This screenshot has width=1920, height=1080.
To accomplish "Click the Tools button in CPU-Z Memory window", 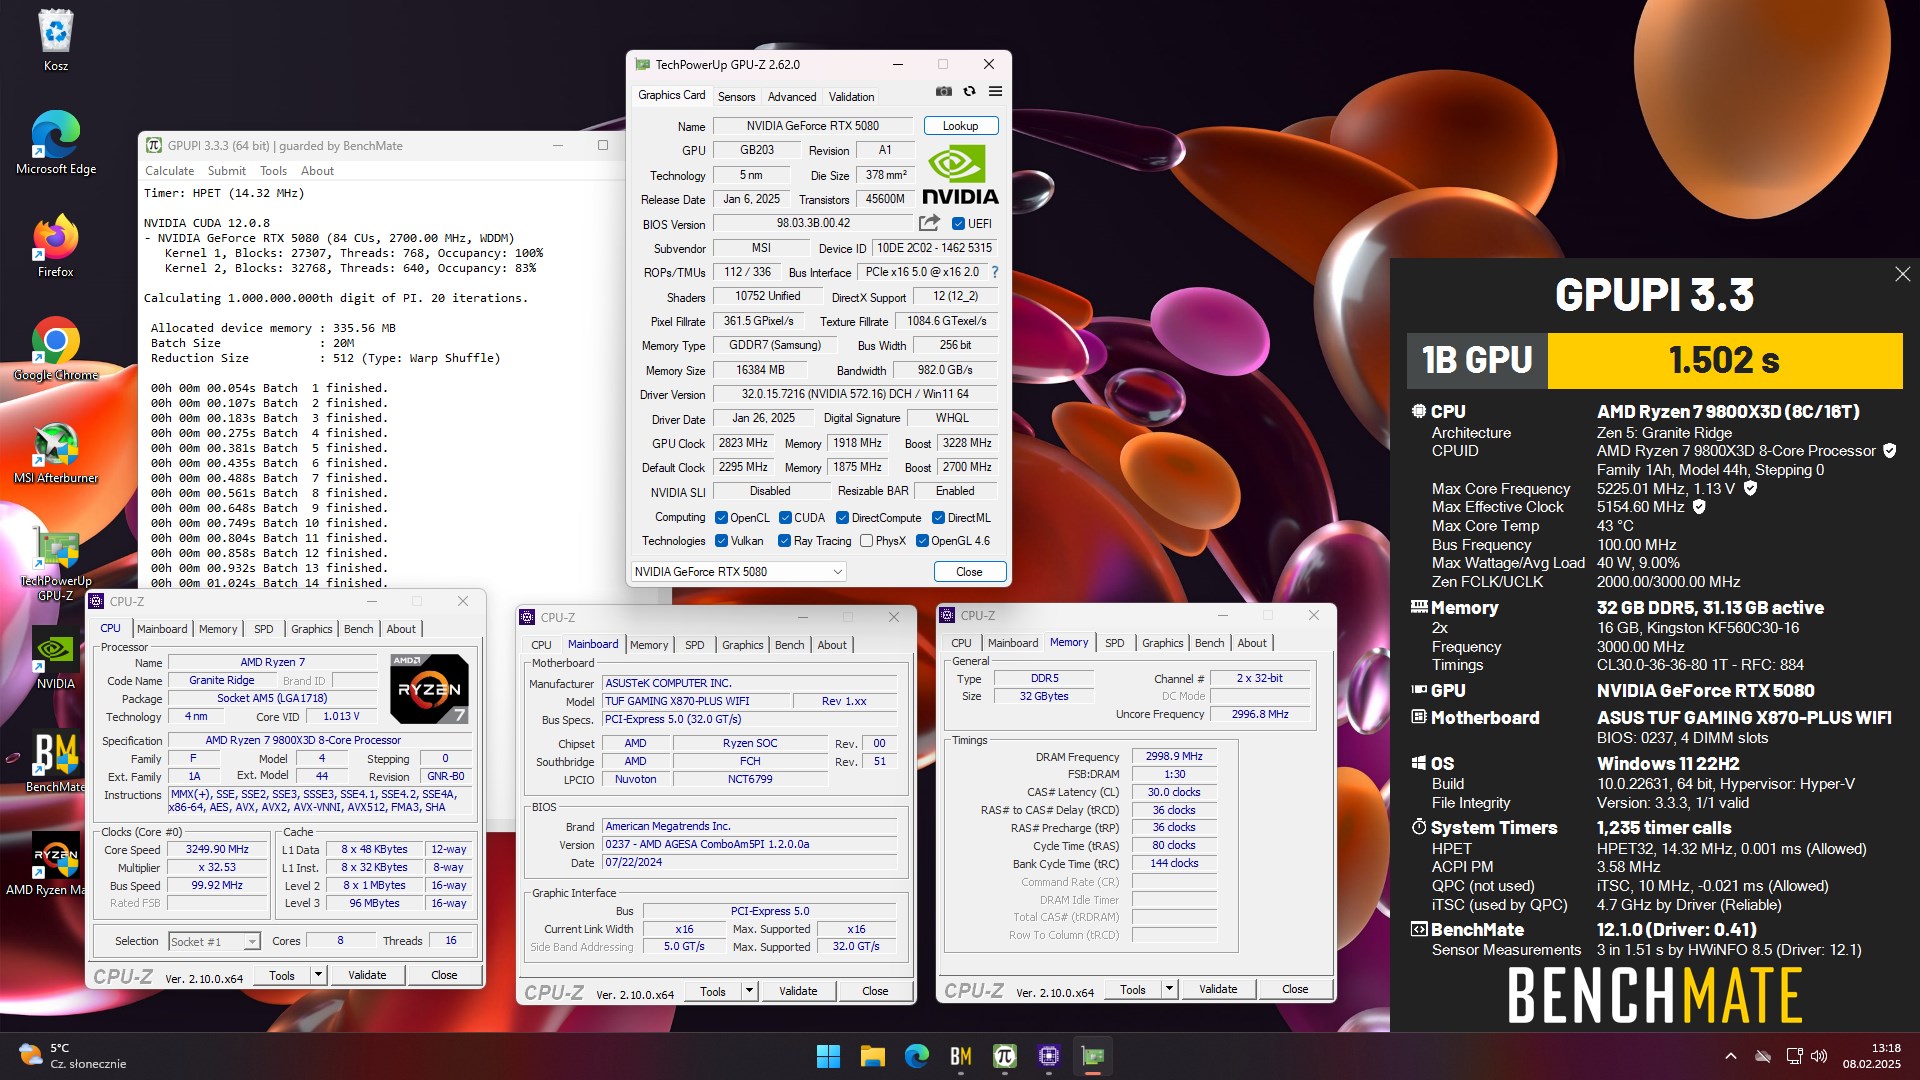I will pos(1133,989).
